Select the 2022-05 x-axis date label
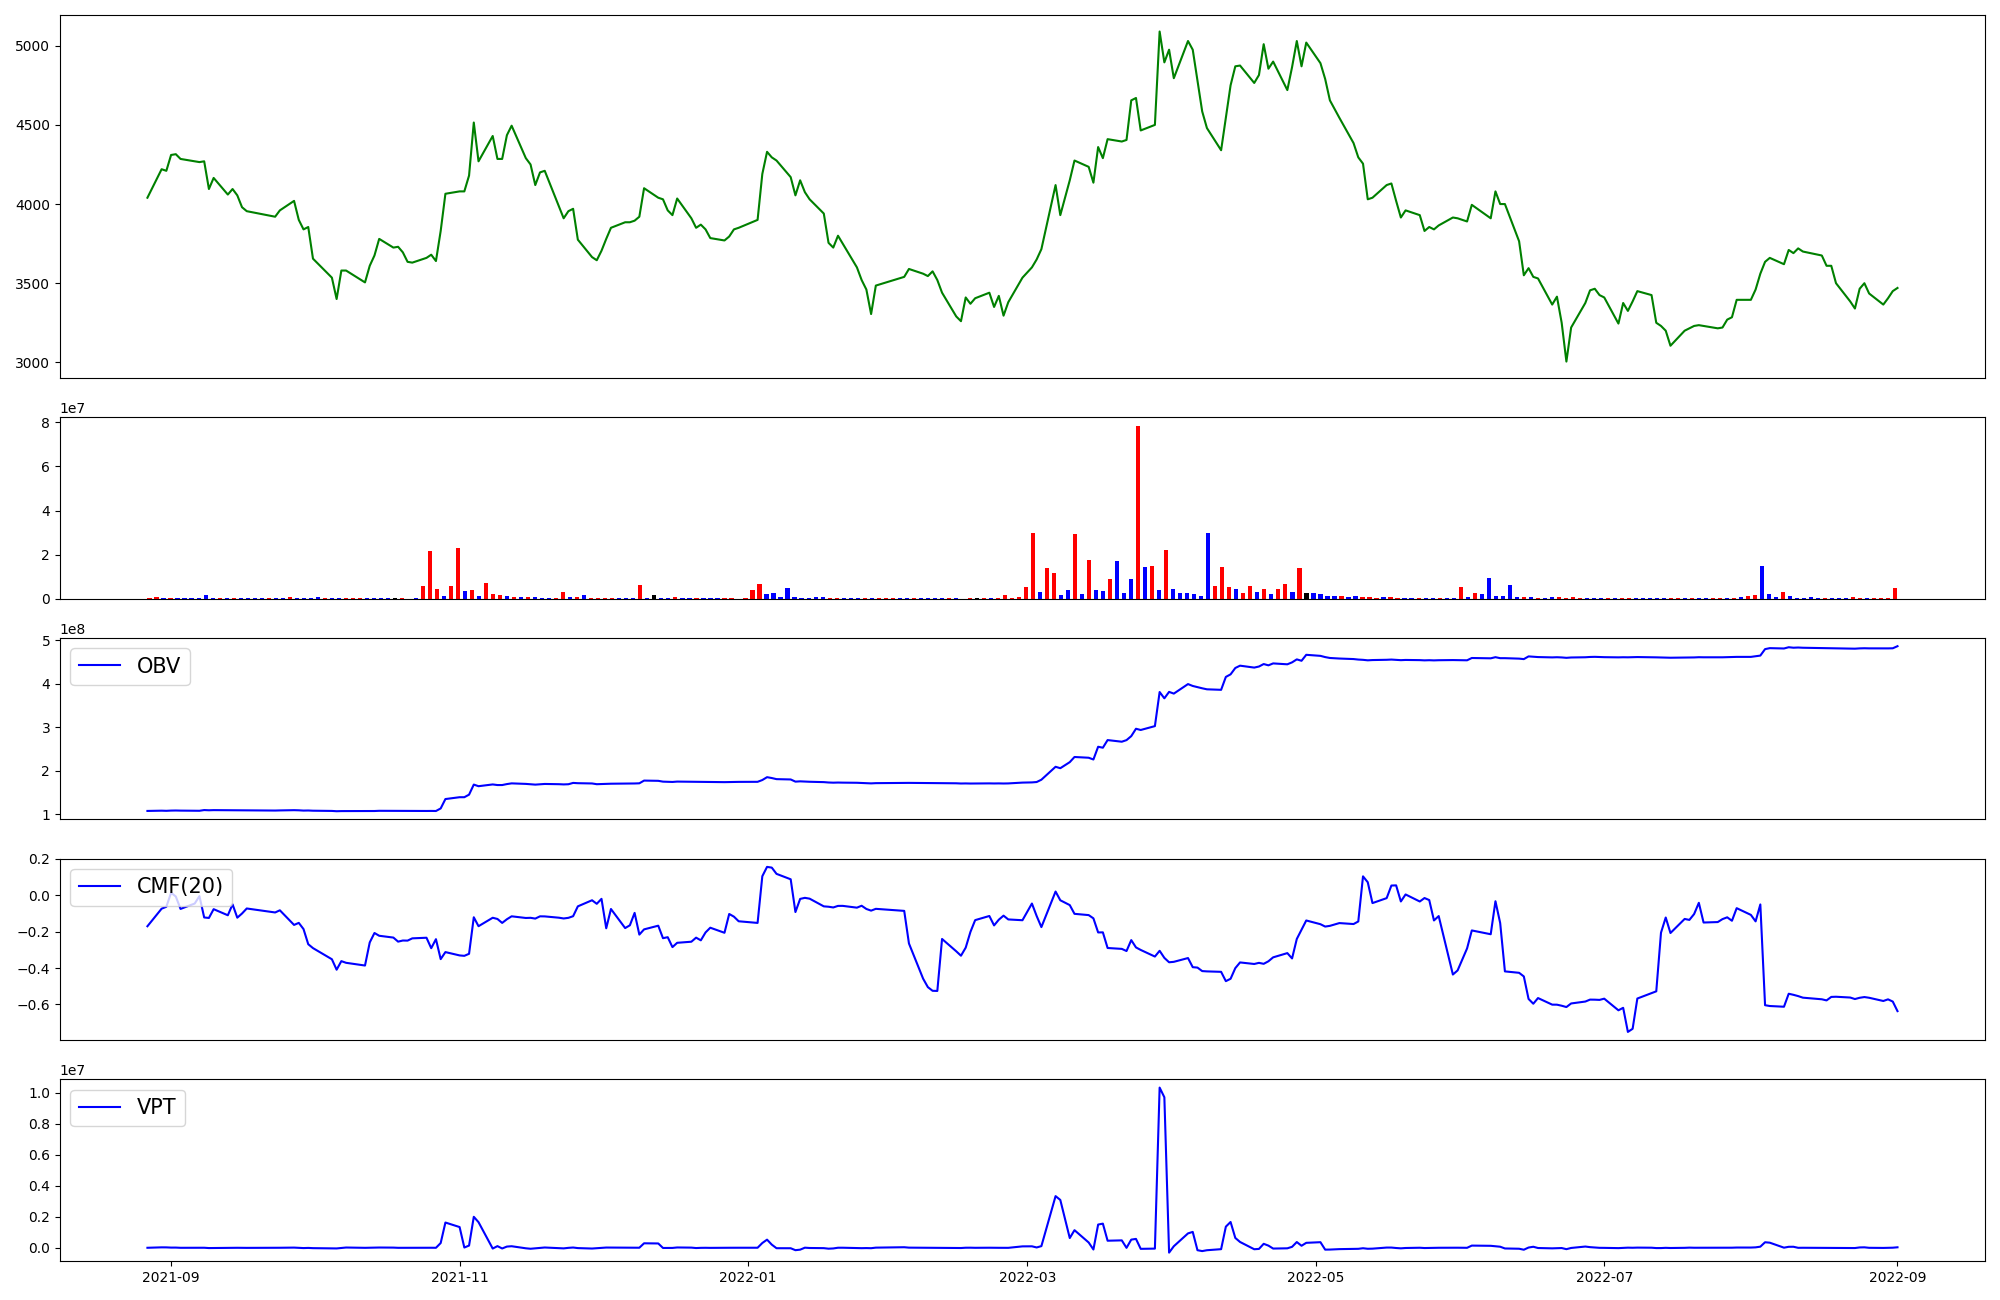The height and width of the screenshot is (1300, 2000). pyautogui.click(x=1316, y=1276)
